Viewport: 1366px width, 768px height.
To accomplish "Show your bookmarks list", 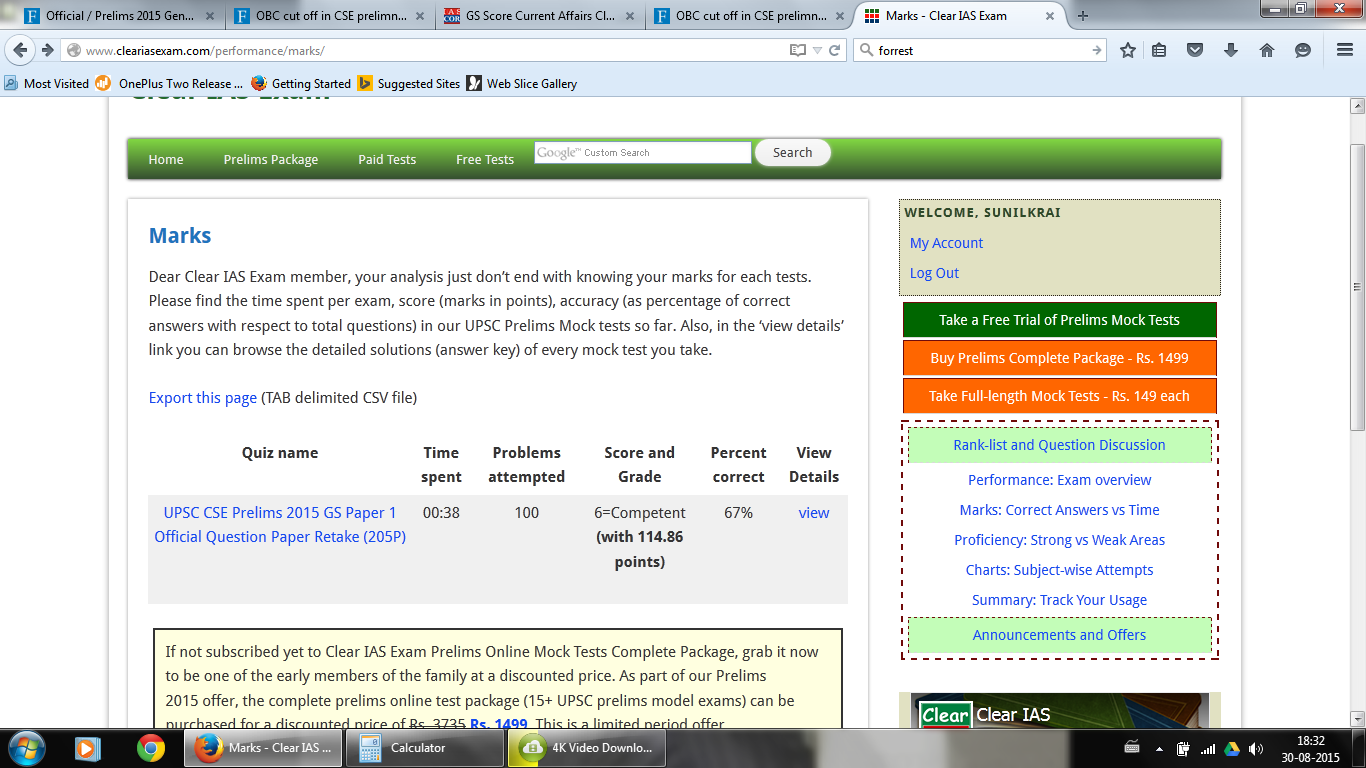I will point(1159,50).
